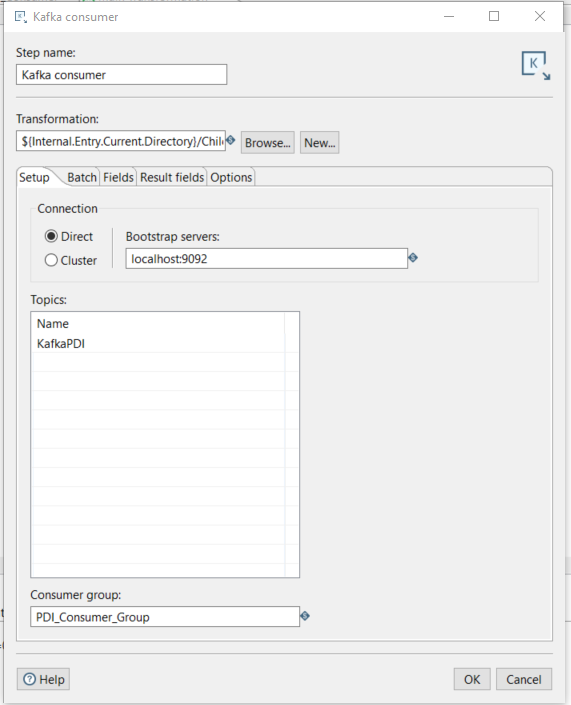
Task: Switch to the Setup tab
Action: (34, 177)
